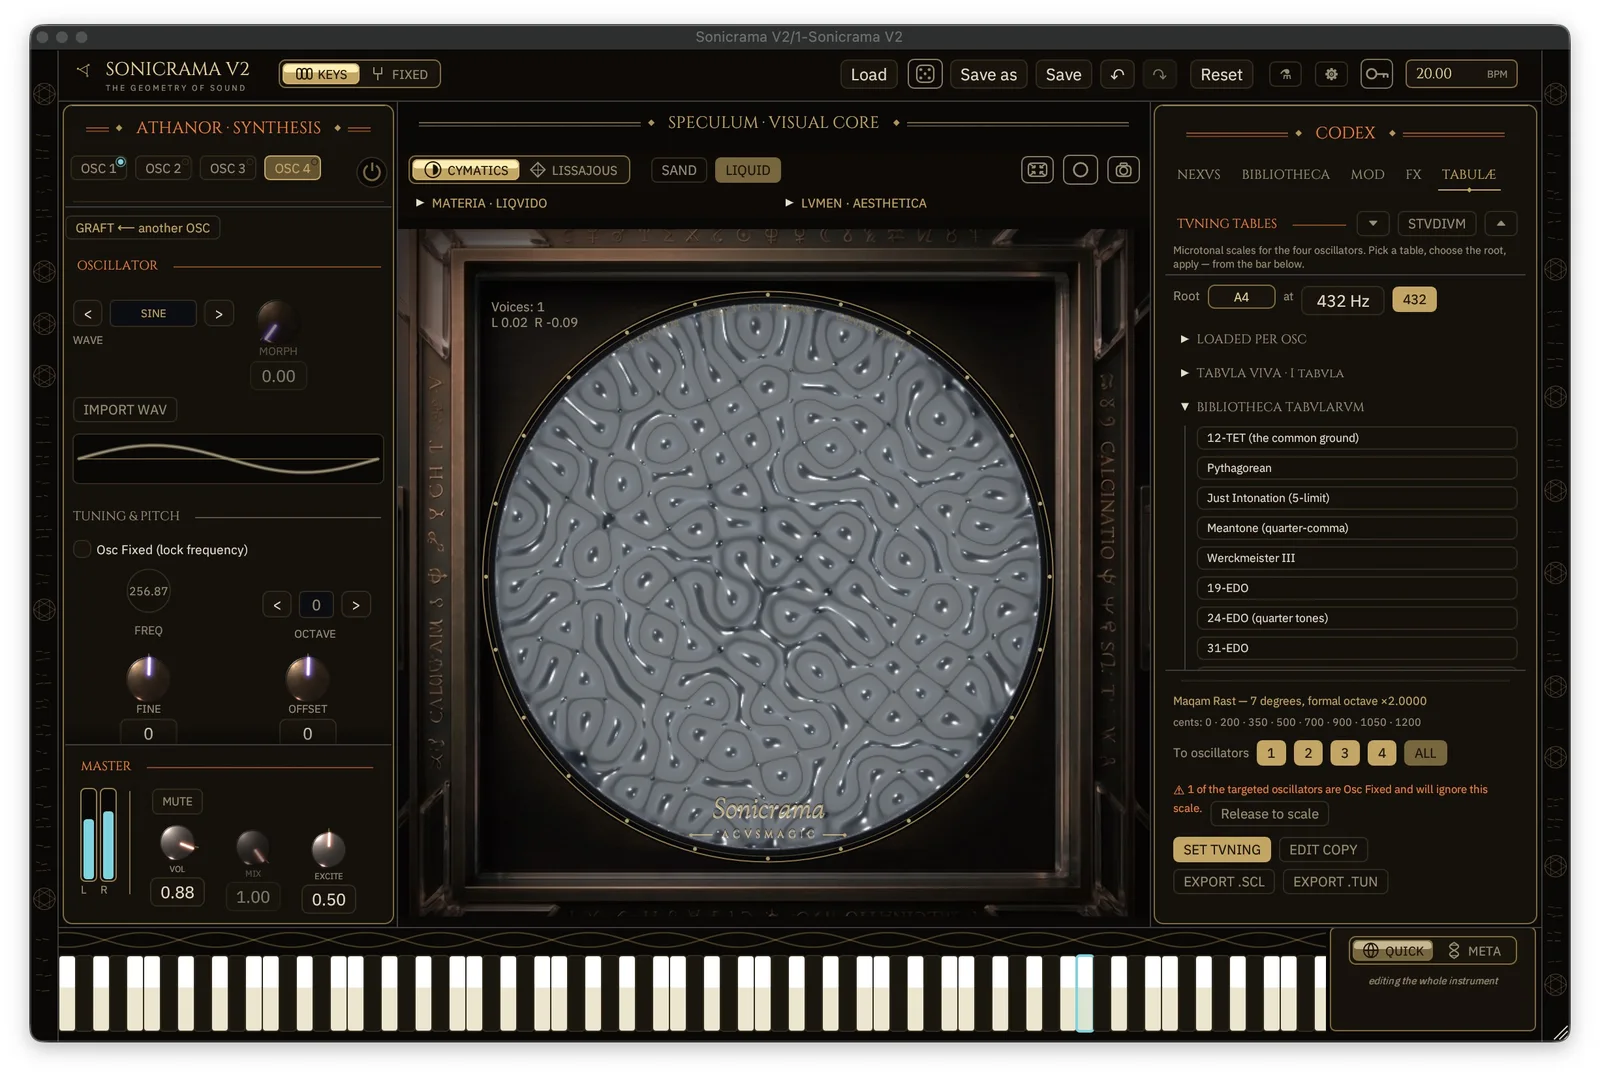Click EDIT COPY button
The height and width of the screenshot is (1077, 1600).
[1323, 850]
